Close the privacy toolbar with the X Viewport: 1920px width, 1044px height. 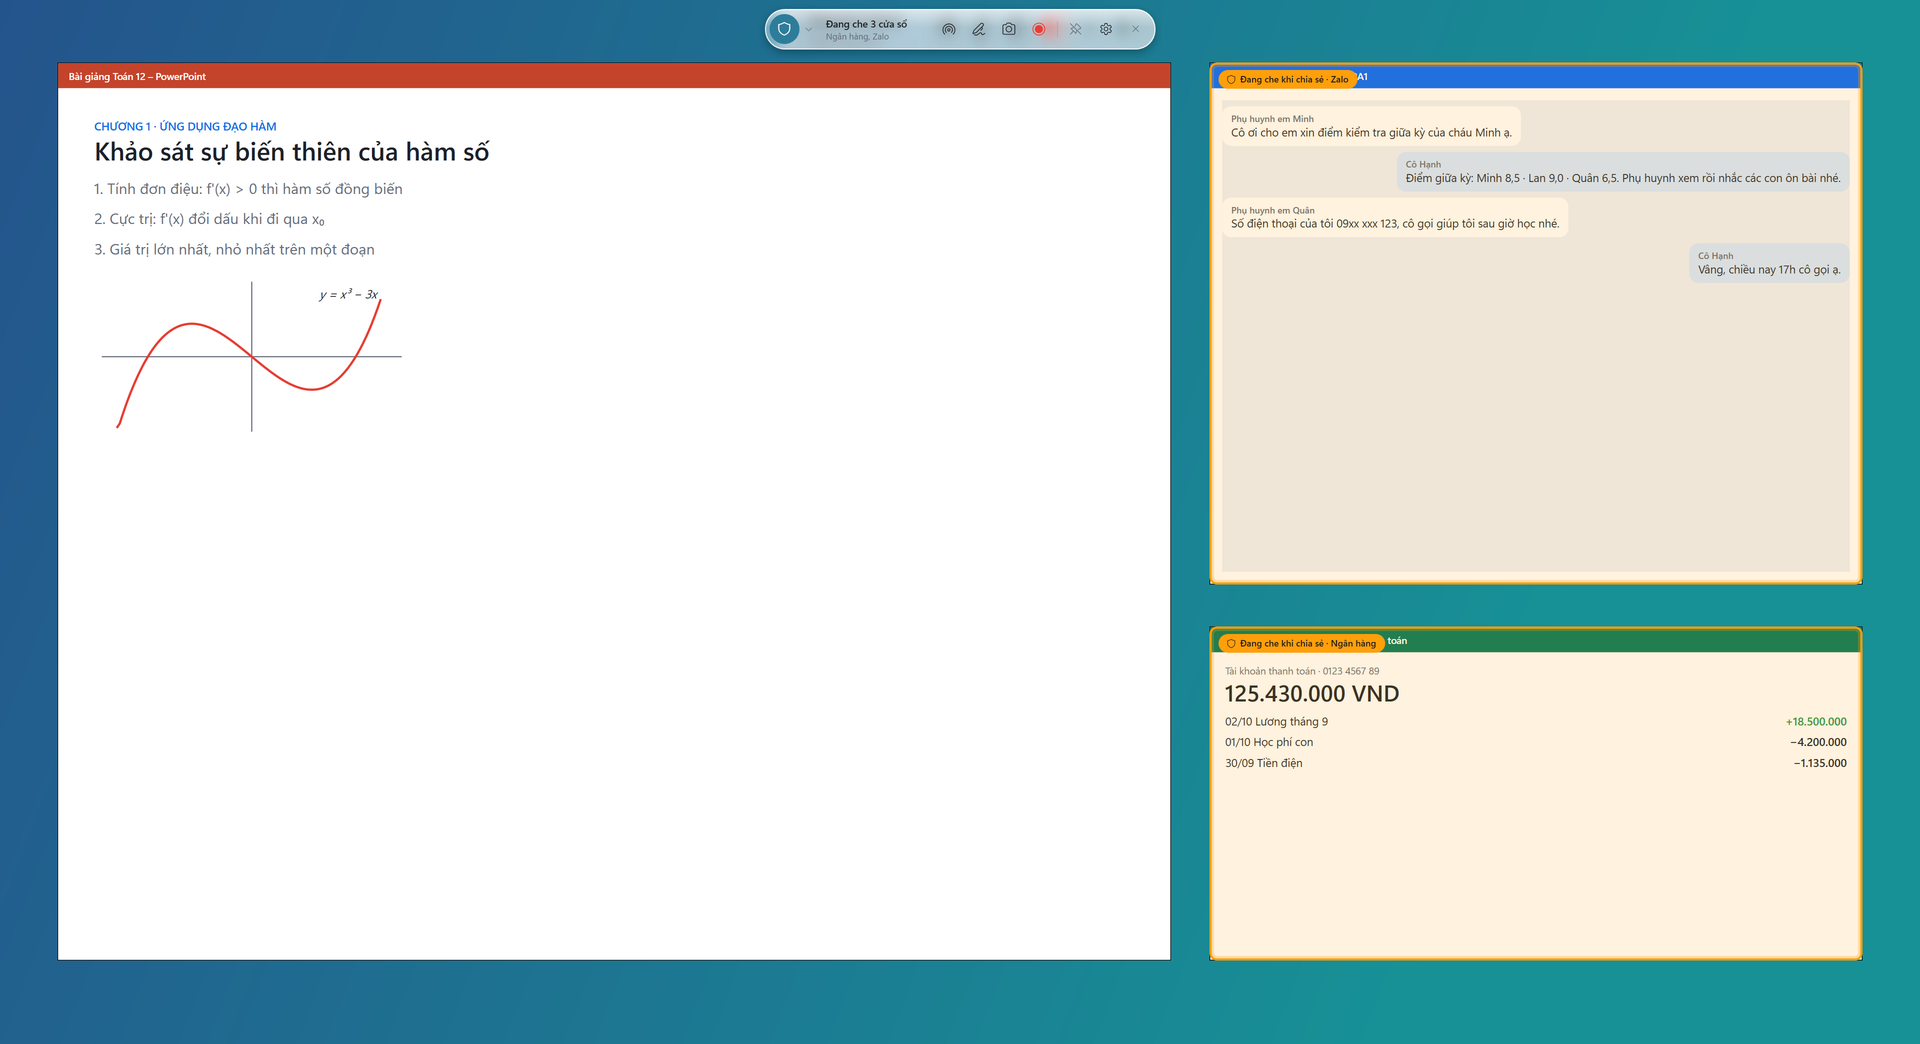tap(1135, 30)
